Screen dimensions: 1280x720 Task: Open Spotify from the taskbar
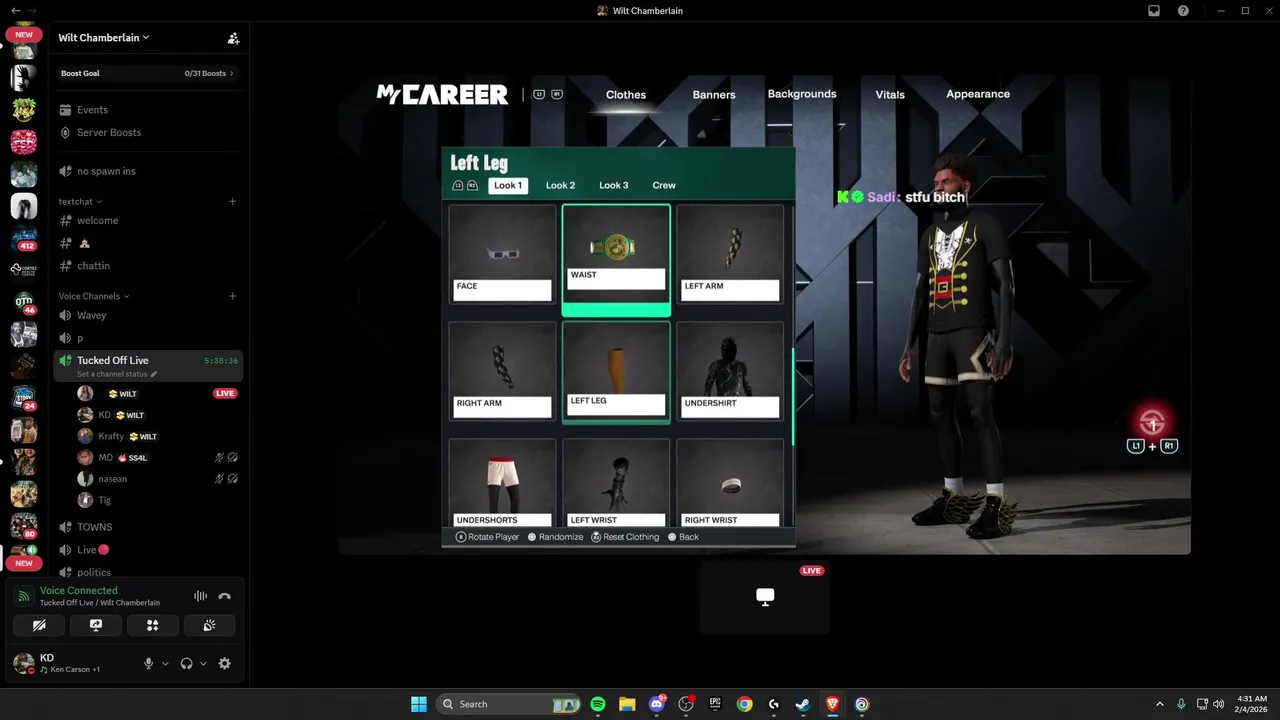tap(598, 704)
